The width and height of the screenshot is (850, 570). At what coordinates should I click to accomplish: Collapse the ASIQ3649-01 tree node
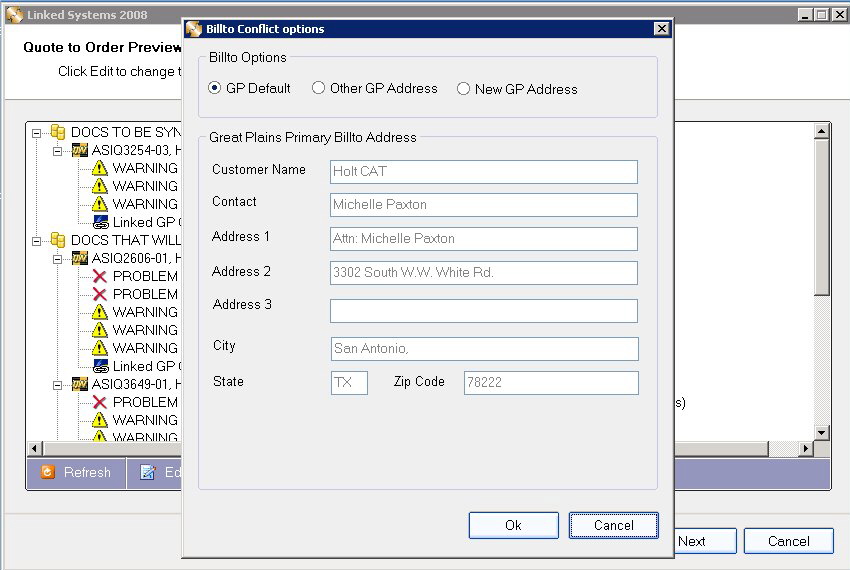(57, 385)
